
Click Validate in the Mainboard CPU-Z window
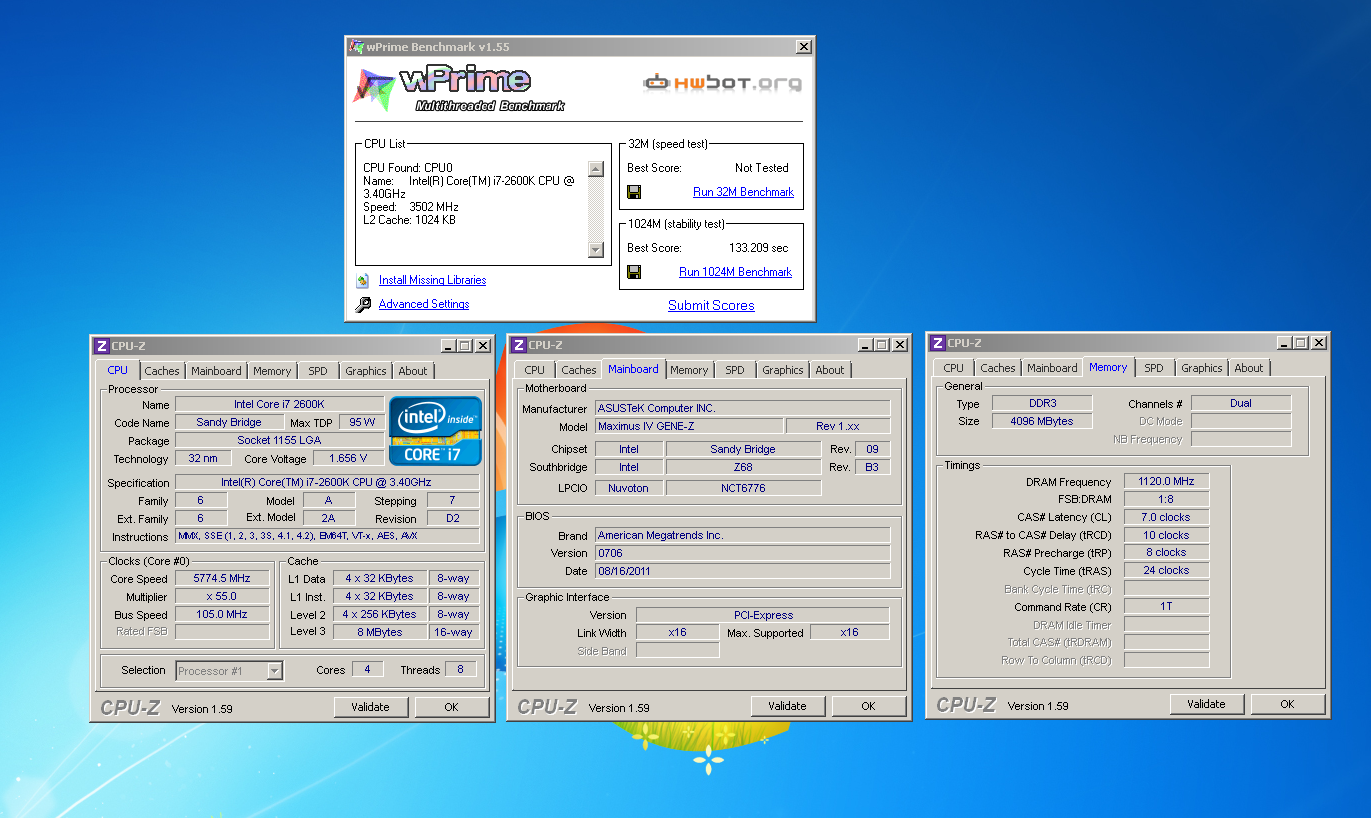click(787, 706)
